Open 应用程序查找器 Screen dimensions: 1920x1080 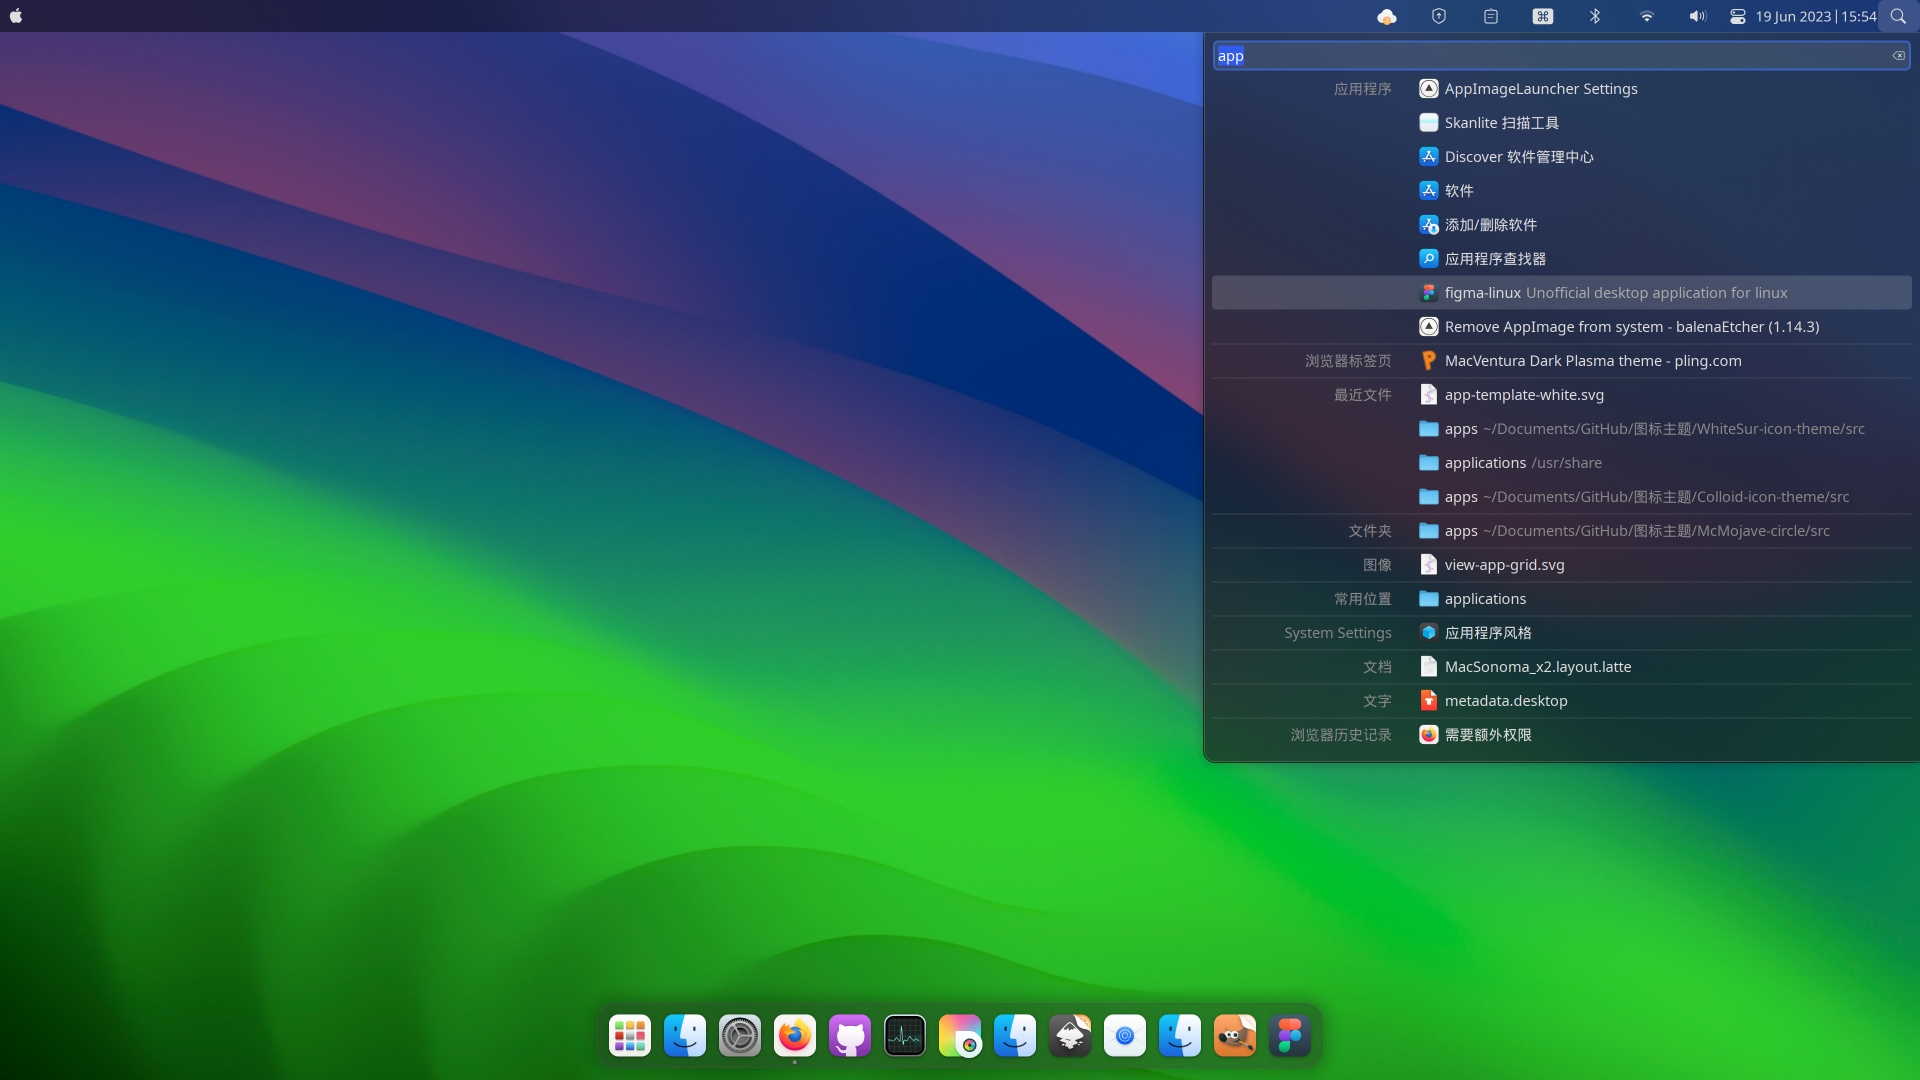pos(1561,259)
